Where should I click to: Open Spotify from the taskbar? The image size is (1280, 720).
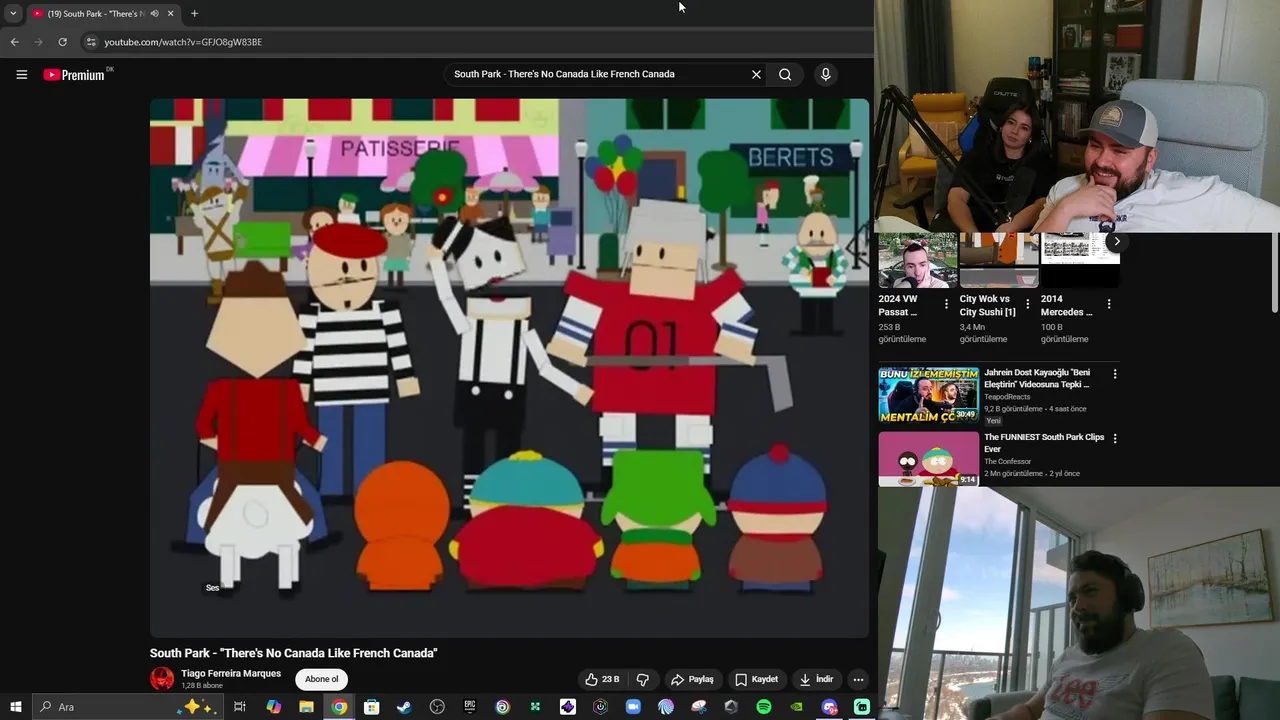pos(764,707)
